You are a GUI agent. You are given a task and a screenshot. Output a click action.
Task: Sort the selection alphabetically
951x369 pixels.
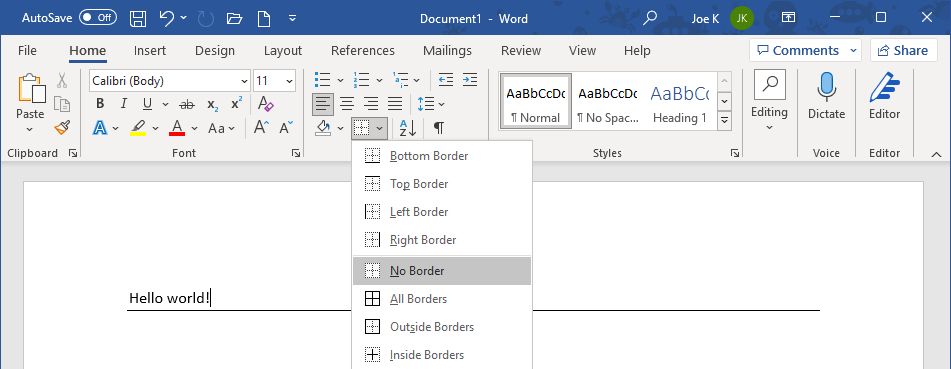(408, 127)
